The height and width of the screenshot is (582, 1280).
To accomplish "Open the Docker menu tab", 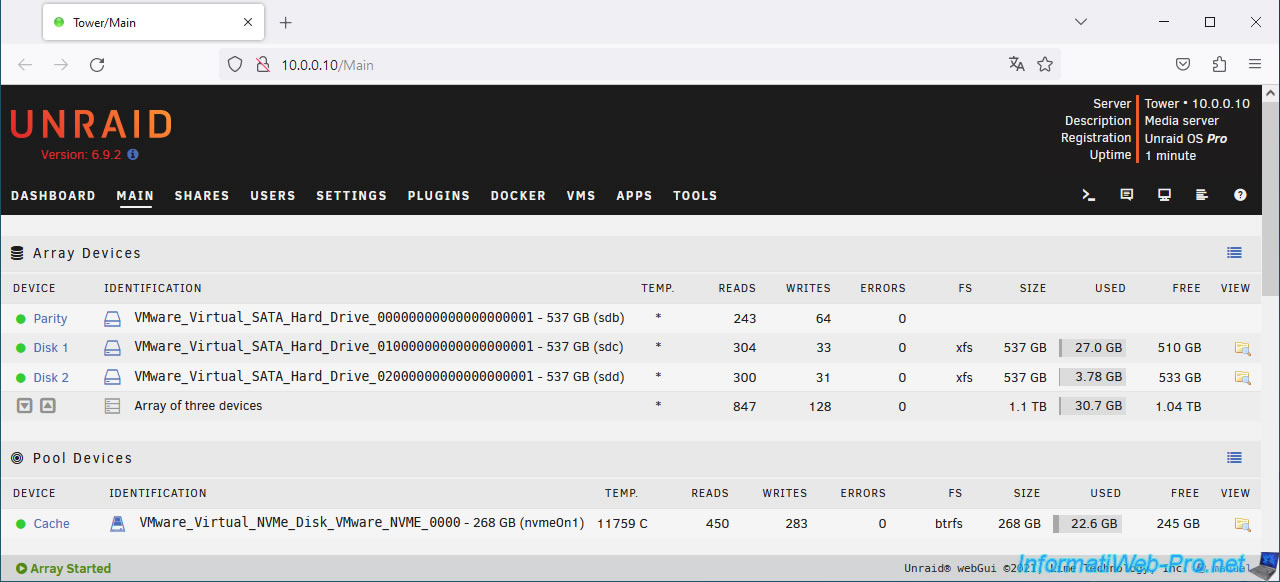I will [518, 196].
